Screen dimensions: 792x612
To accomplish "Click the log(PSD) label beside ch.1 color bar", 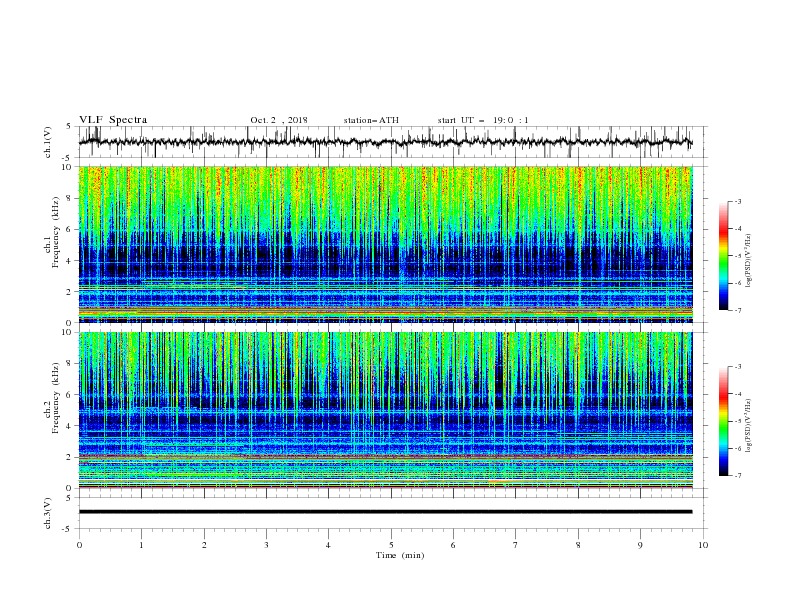I will (x=748, y=261).
